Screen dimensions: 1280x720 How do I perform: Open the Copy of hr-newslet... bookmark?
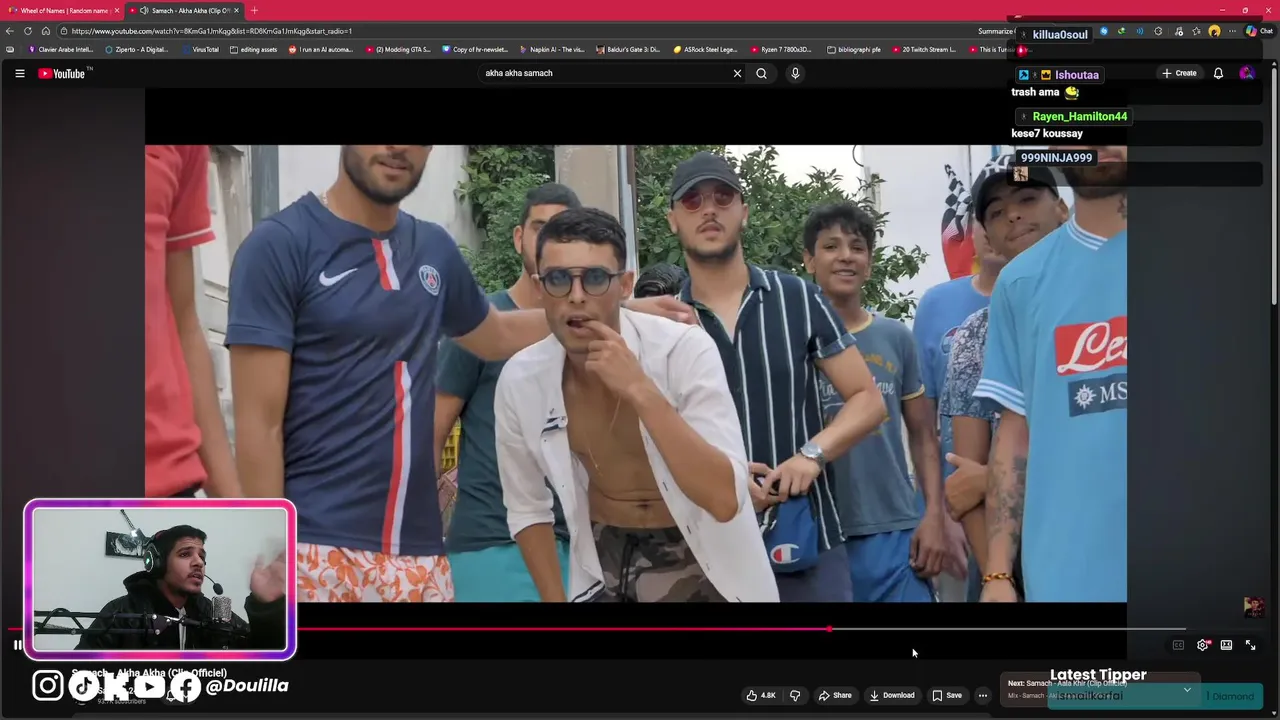pyautogui.click(x=475, y=49)
